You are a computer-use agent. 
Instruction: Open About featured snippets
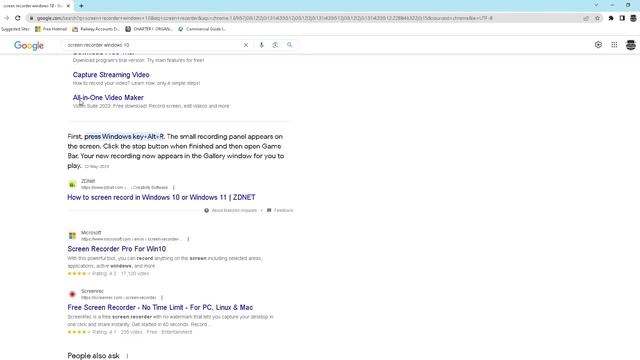pyautogui.click(x=231, y=210)
